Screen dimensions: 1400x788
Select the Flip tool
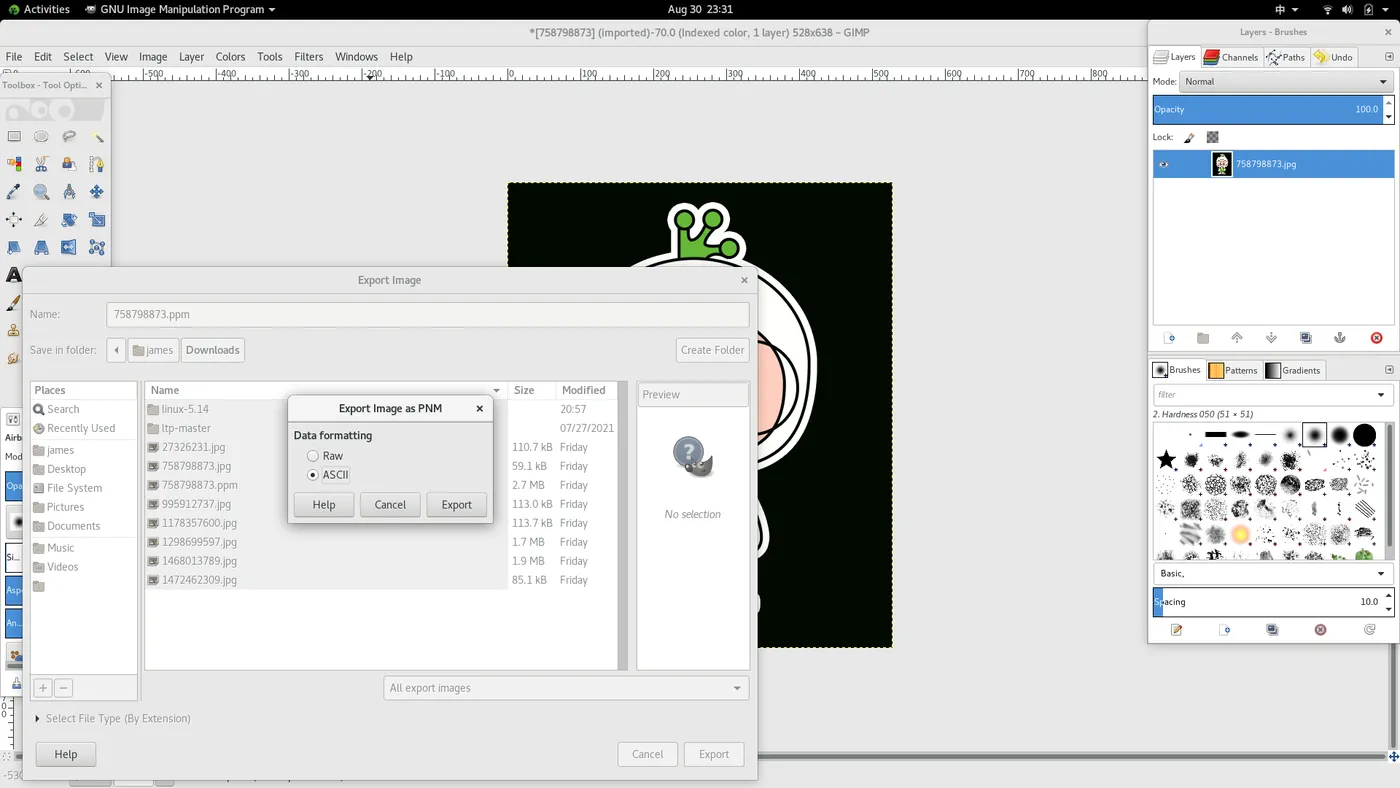point(69,247)
